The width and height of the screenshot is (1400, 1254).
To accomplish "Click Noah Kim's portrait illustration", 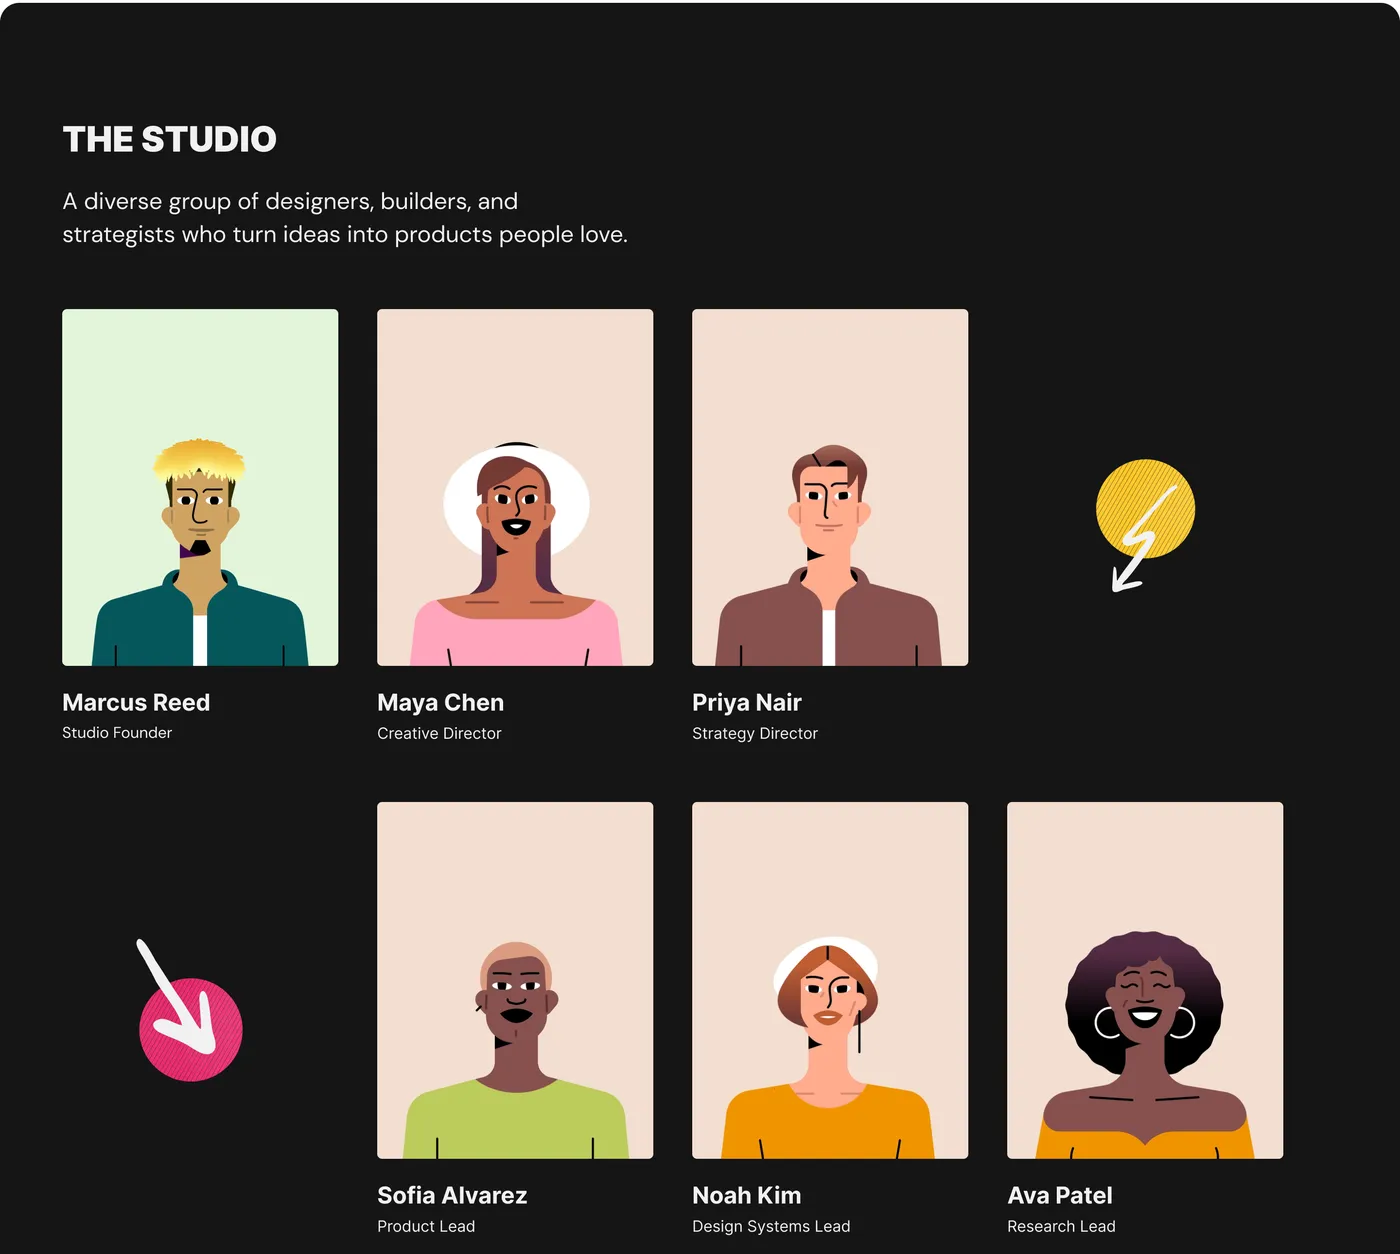I will coord(830,980).
